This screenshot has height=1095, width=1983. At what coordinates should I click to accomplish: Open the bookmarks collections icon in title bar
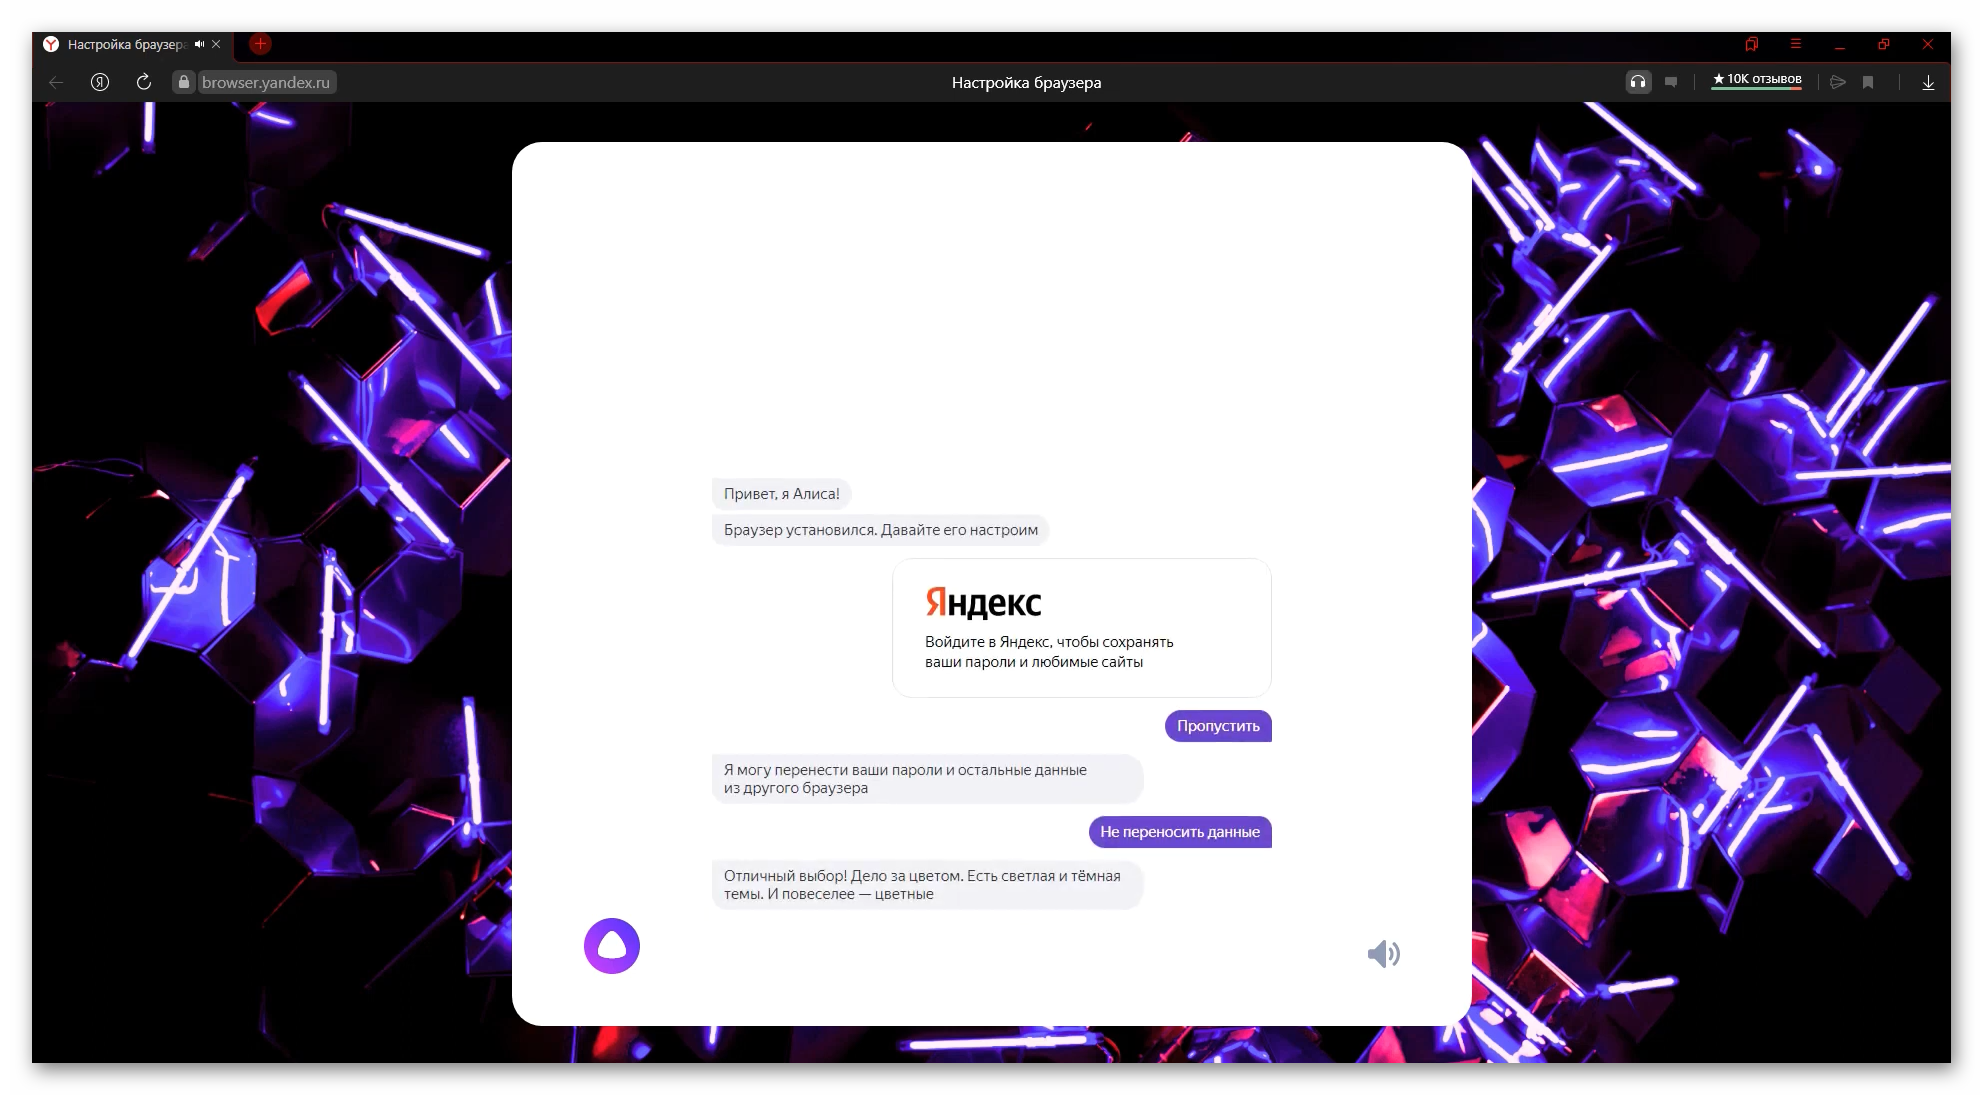tap(1752, 44)
